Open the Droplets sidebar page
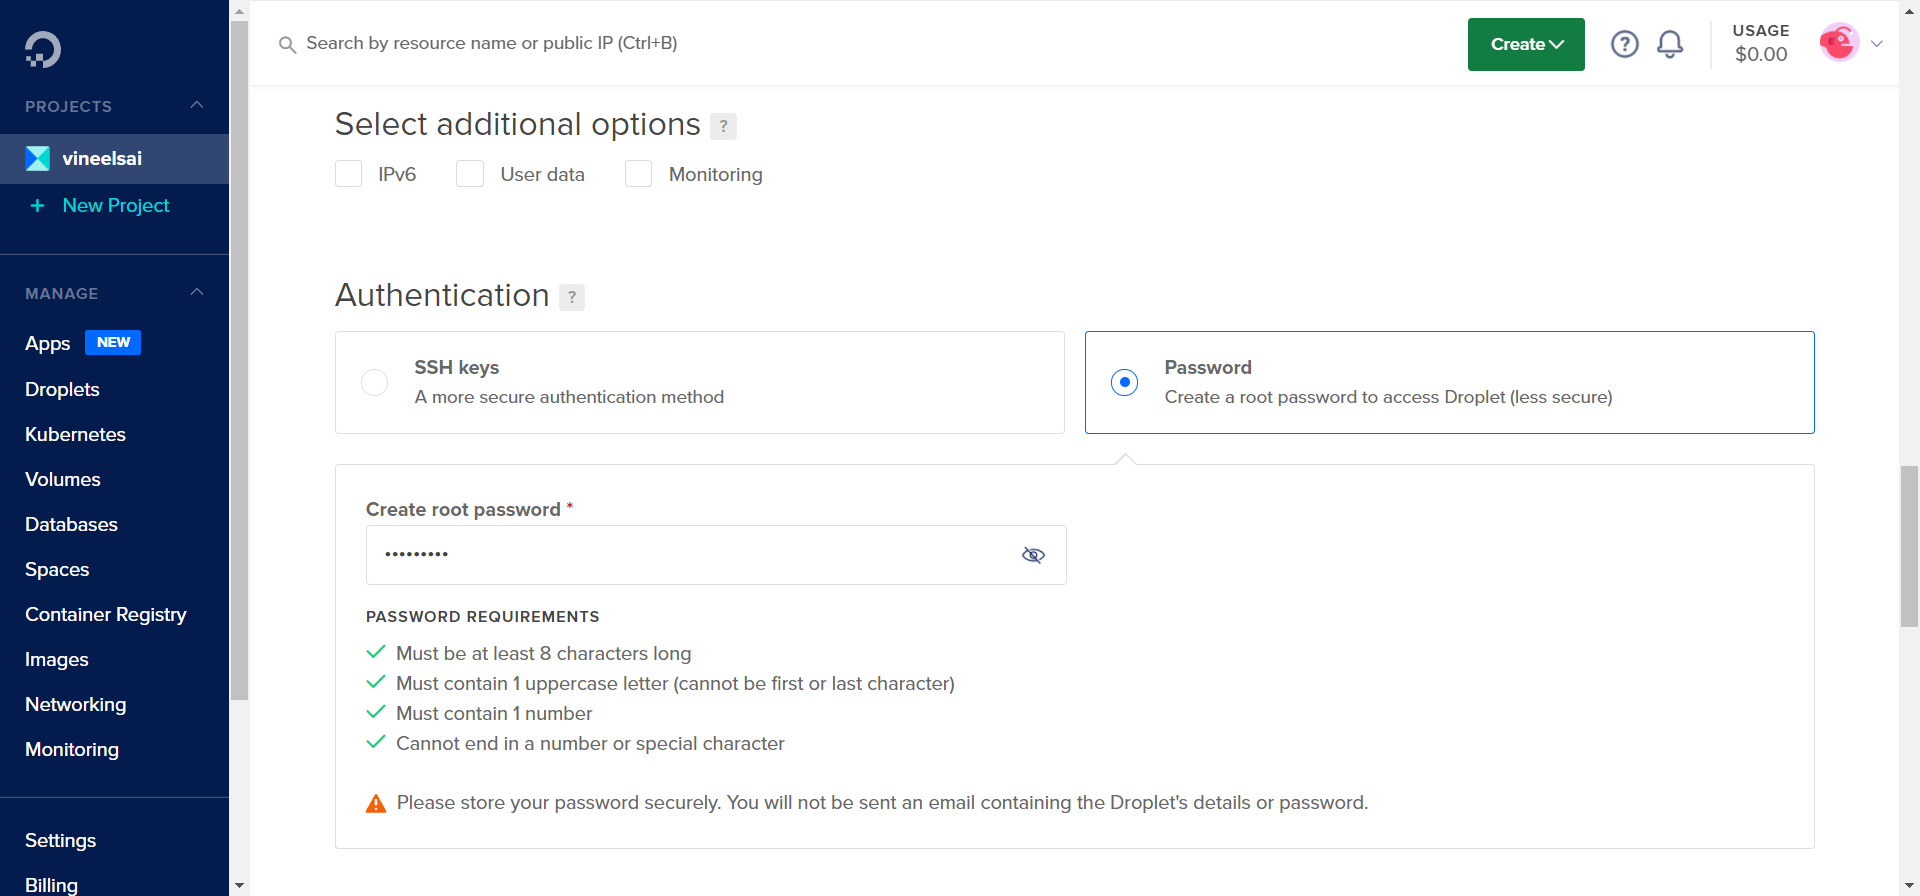Screen dimensions: 1920x896 62,389
